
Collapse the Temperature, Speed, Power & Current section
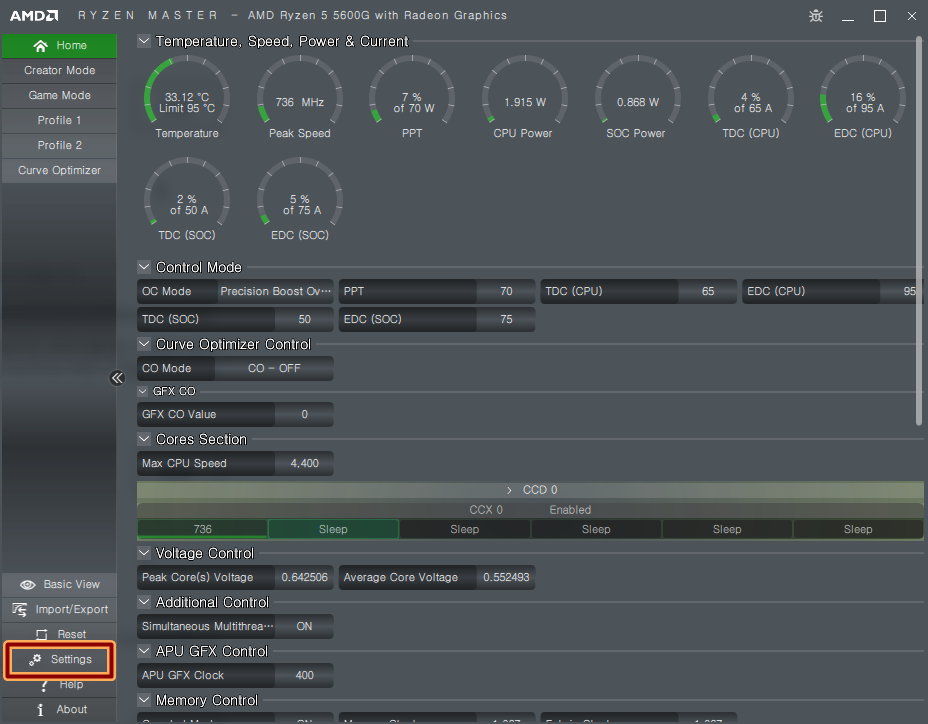142,41
